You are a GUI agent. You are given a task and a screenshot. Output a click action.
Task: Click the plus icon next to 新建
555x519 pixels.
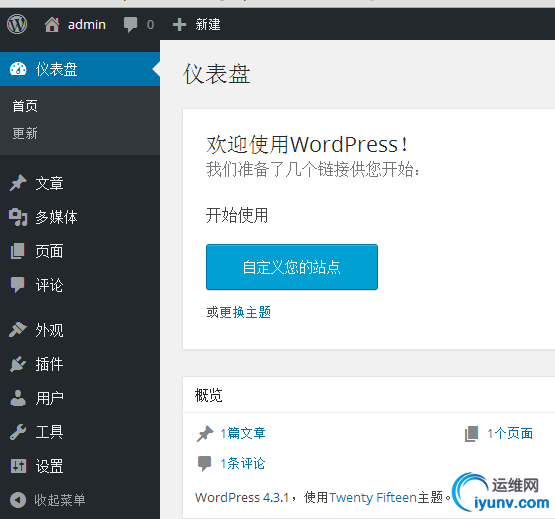pos(179,24)
